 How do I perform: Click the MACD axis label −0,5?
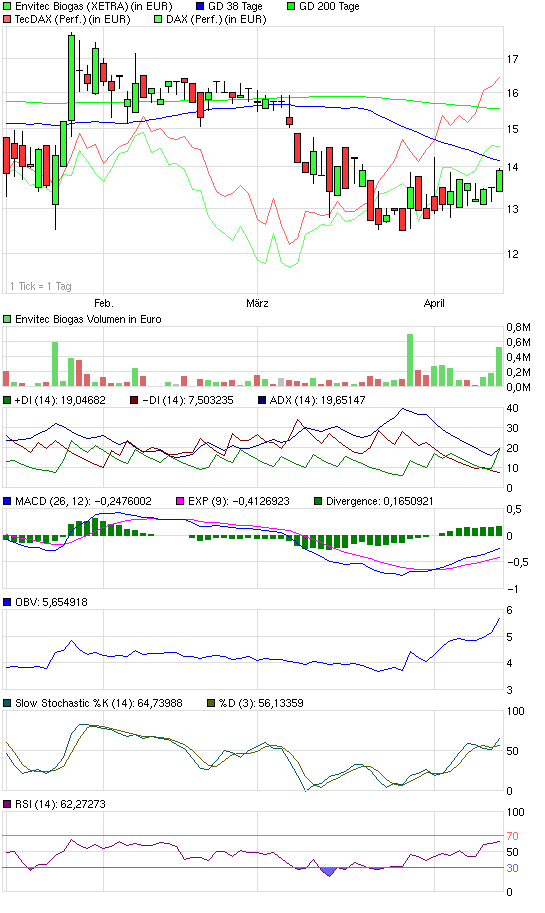516,562
